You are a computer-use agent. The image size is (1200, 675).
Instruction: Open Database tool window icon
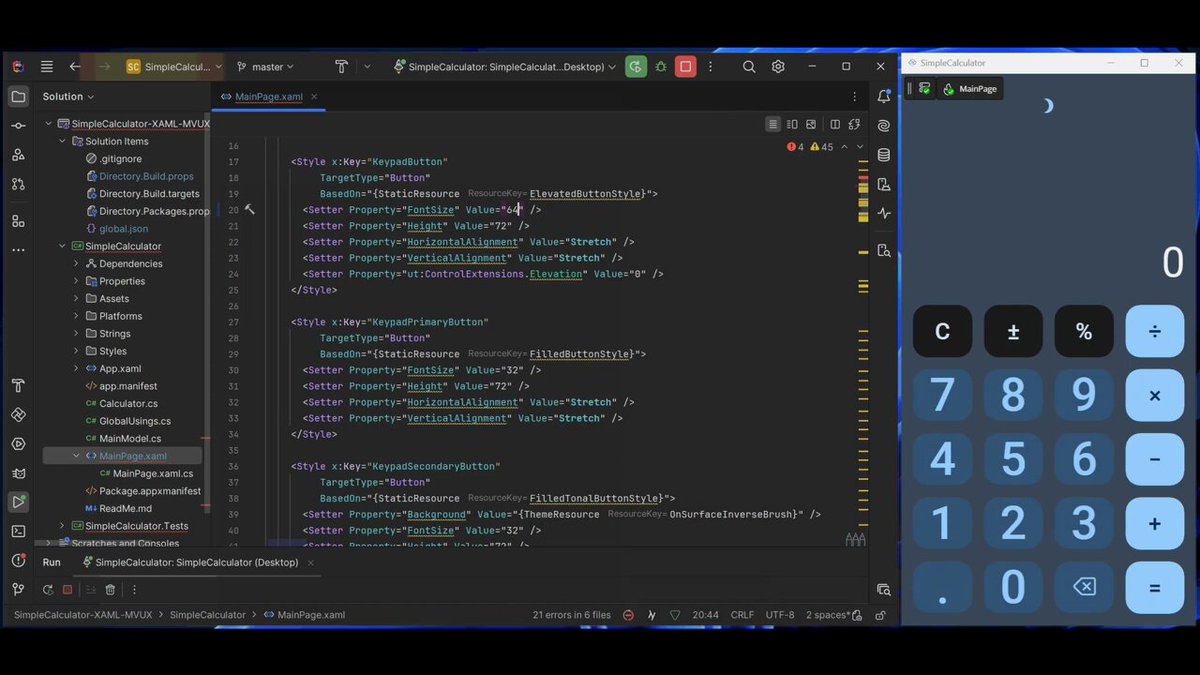click(884, 155)
